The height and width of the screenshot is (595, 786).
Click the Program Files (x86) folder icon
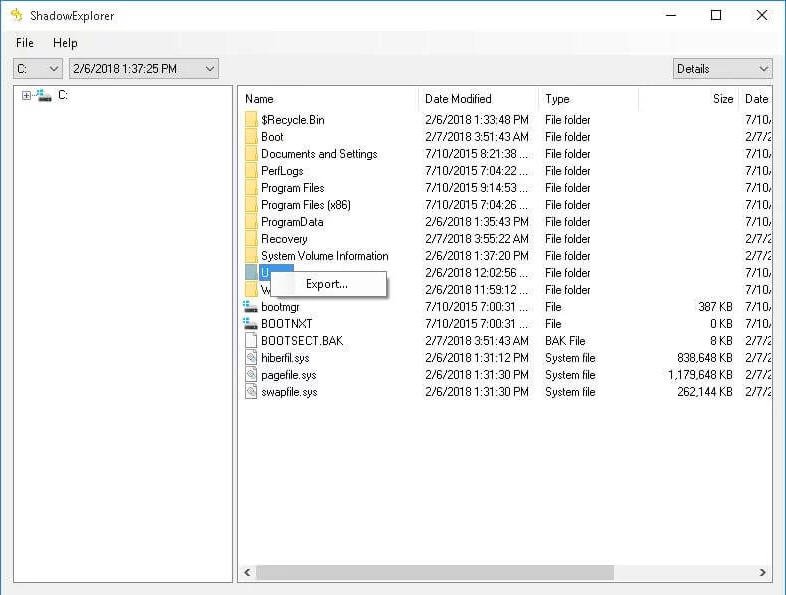[251, 205]
